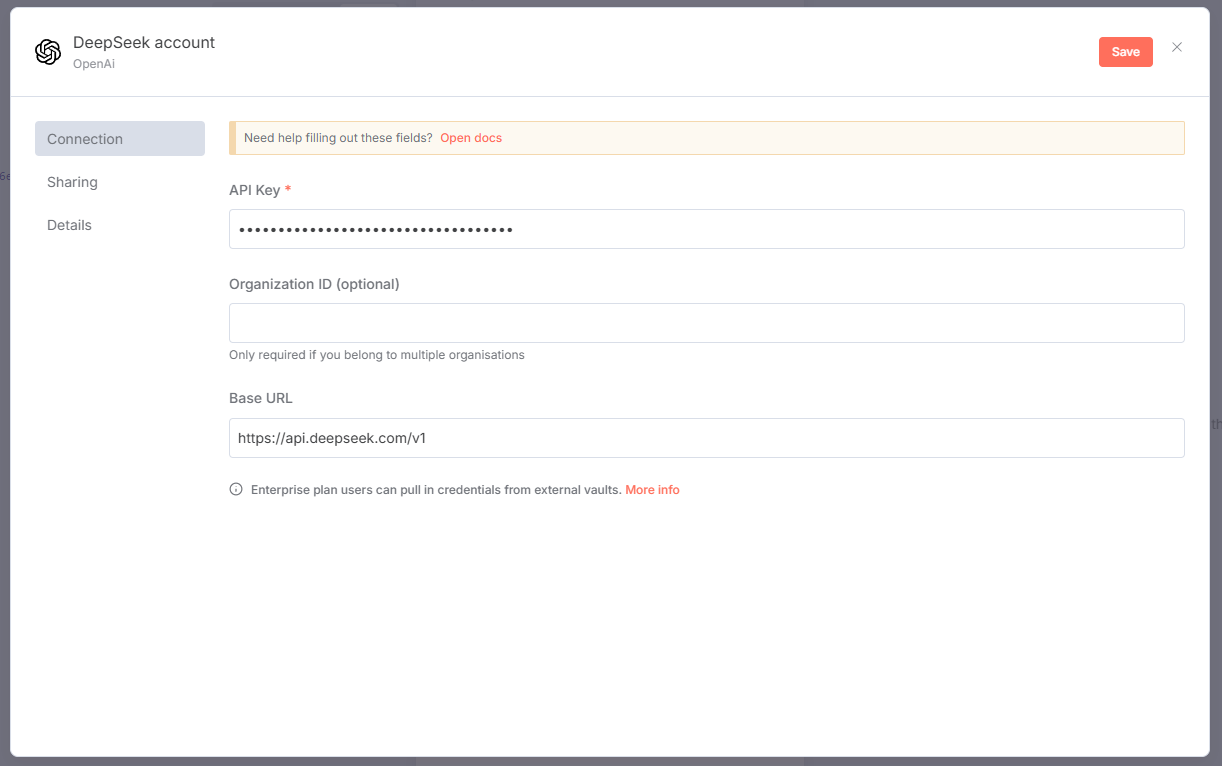
Task: Click the info icon beside Enterprise plan note
Action: point(236,490)
